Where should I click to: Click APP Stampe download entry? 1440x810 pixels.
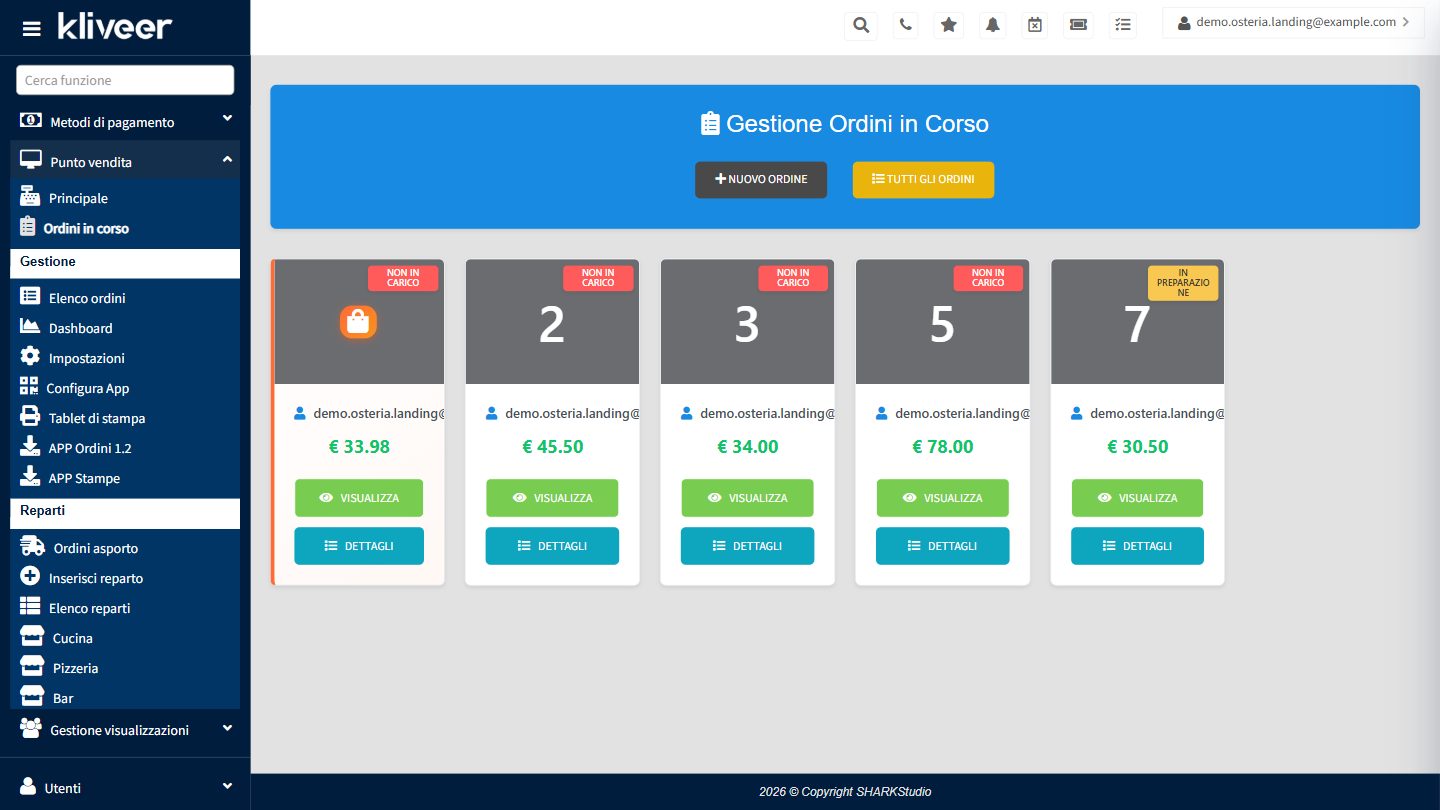pyautogui.click(x=125, y=478)
